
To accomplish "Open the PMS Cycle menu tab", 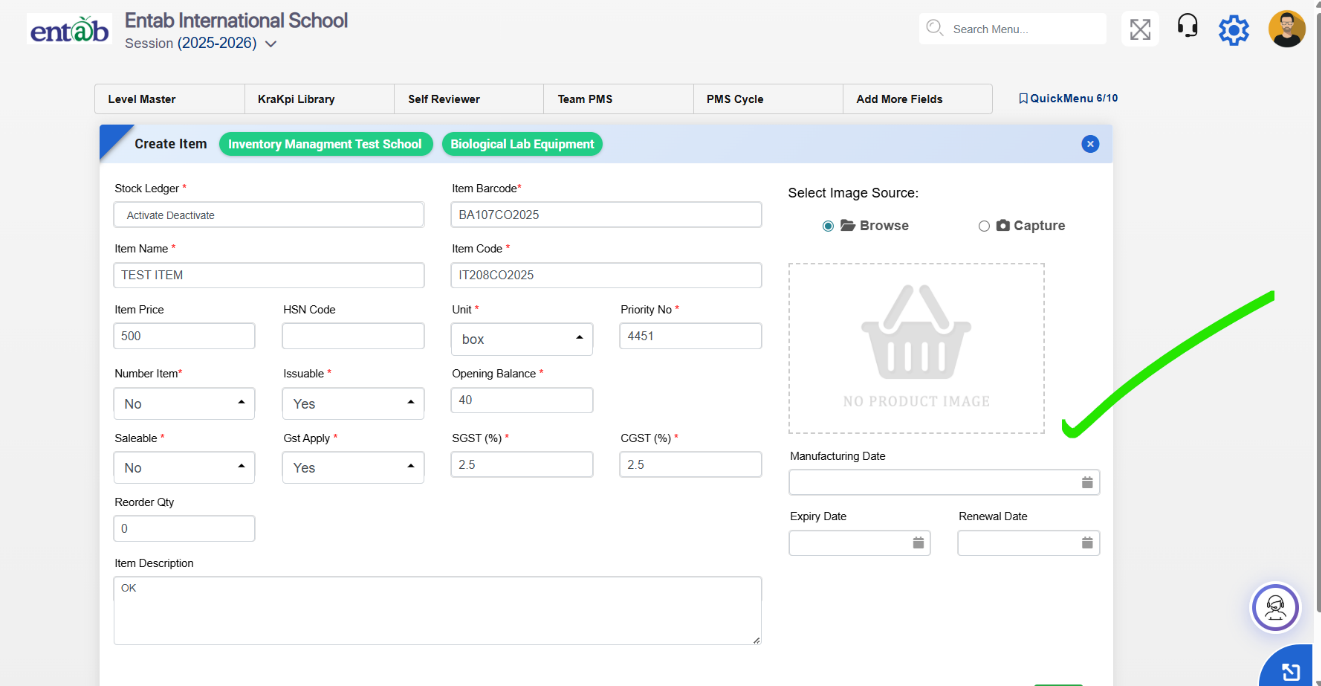I will 768,99.
